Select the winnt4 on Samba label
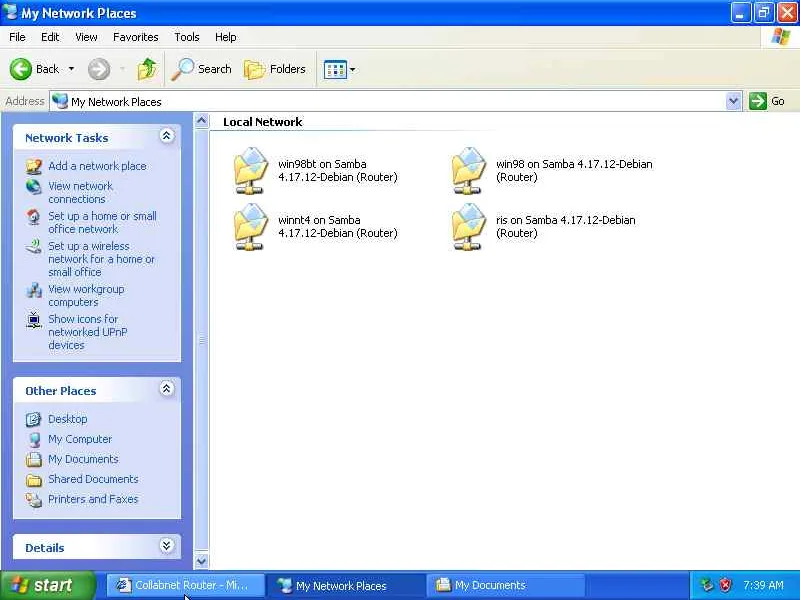Screen dimensions: 800x600 coord(337,227)
